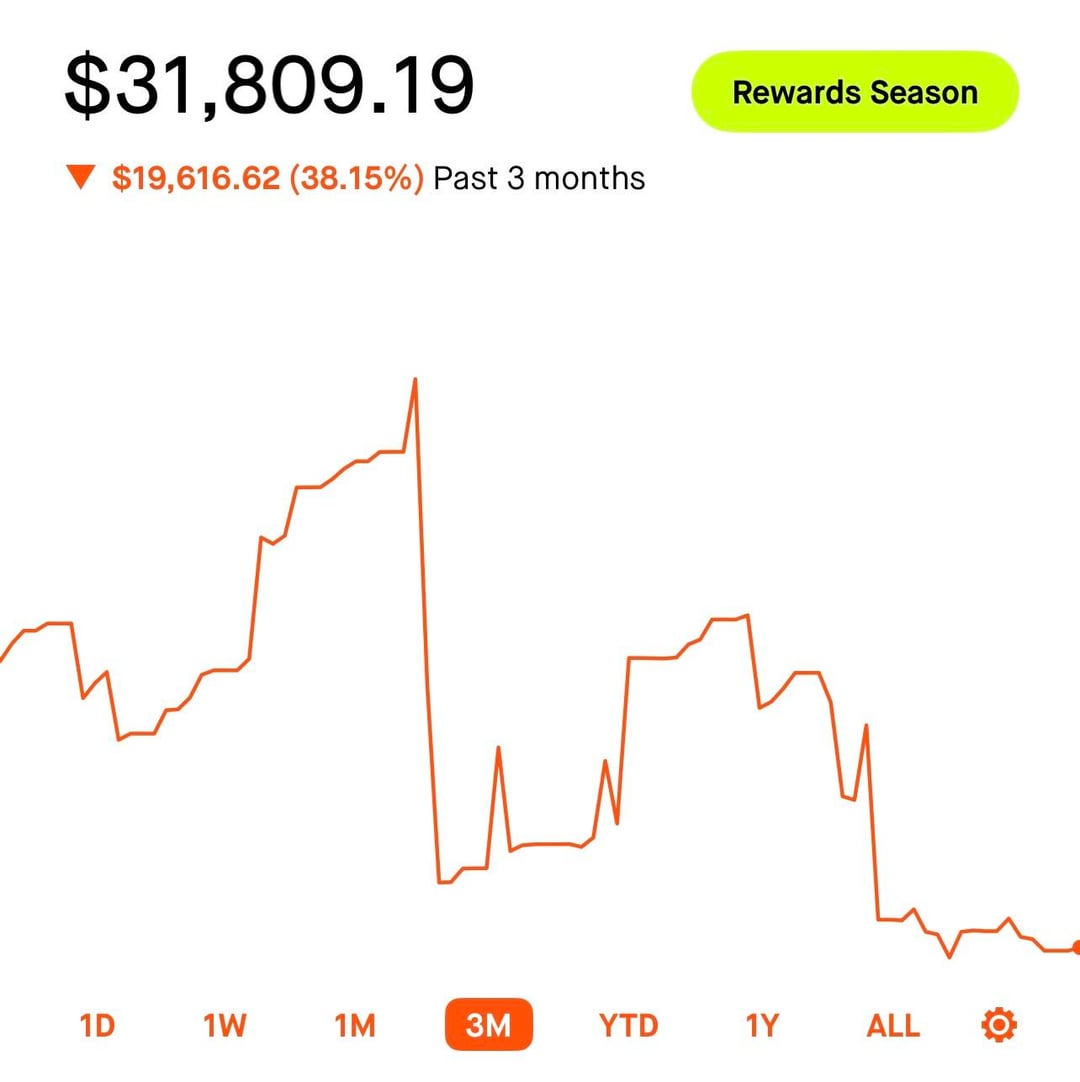The image size is (1080, 1082).
Task: Tap the "Past 3 months" label
Action: (x=539, y=179)
